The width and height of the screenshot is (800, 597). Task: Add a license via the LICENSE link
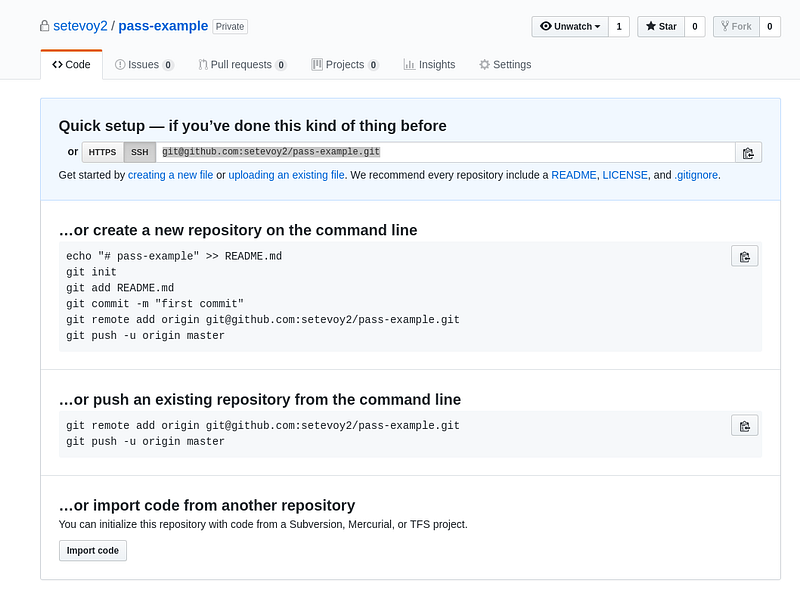pyautogui.click(x=625, y=175)
